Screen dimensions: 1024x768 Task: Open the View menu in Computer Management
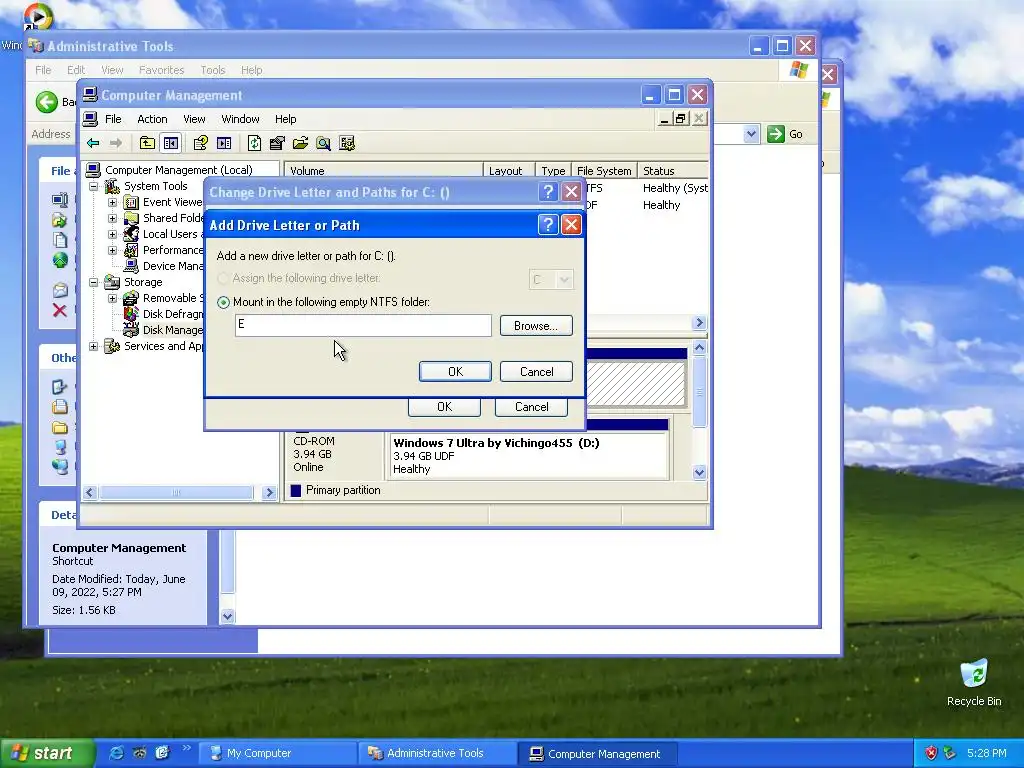click(194, 119)
